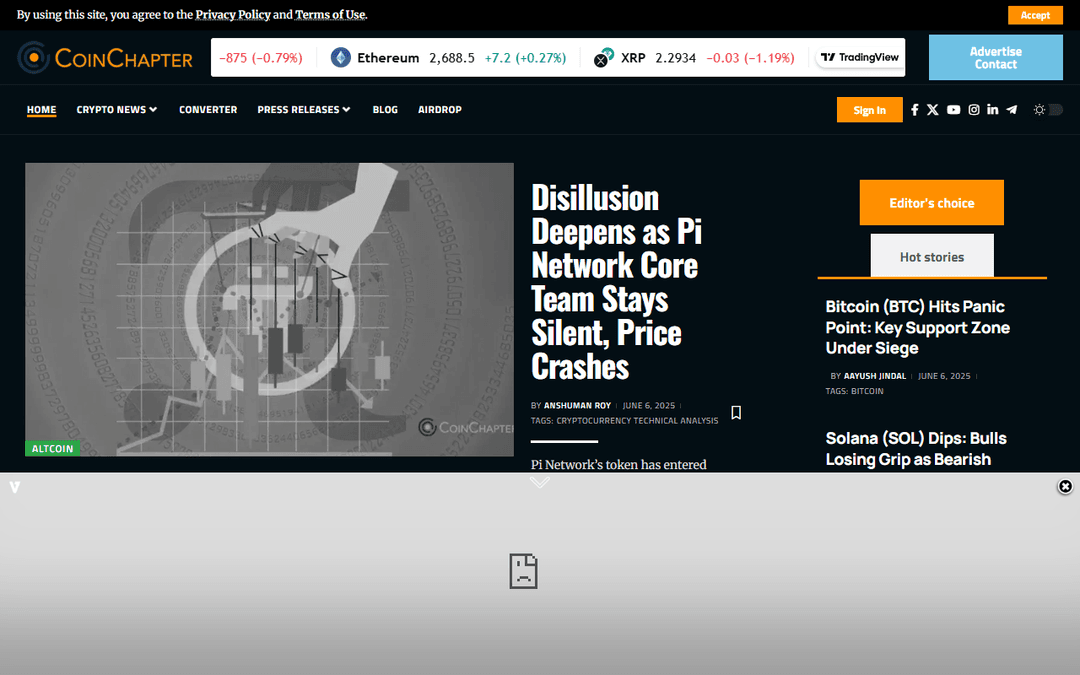Viewport: 1080px width, 675px height.
Task: Click the ad provider logo on bottom banner
Action: 14,487
